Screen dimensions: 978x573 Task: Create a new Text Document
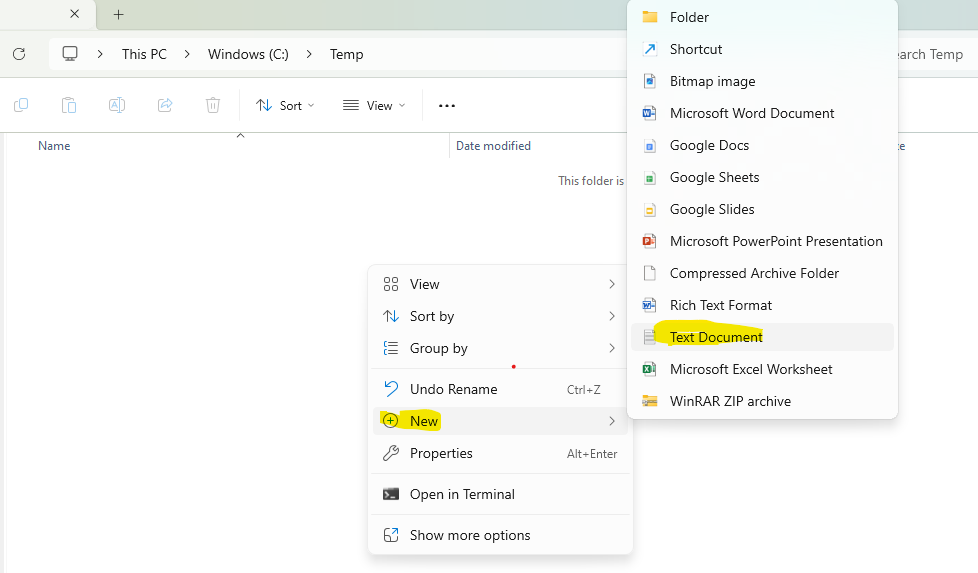click(x=762, y=337)
